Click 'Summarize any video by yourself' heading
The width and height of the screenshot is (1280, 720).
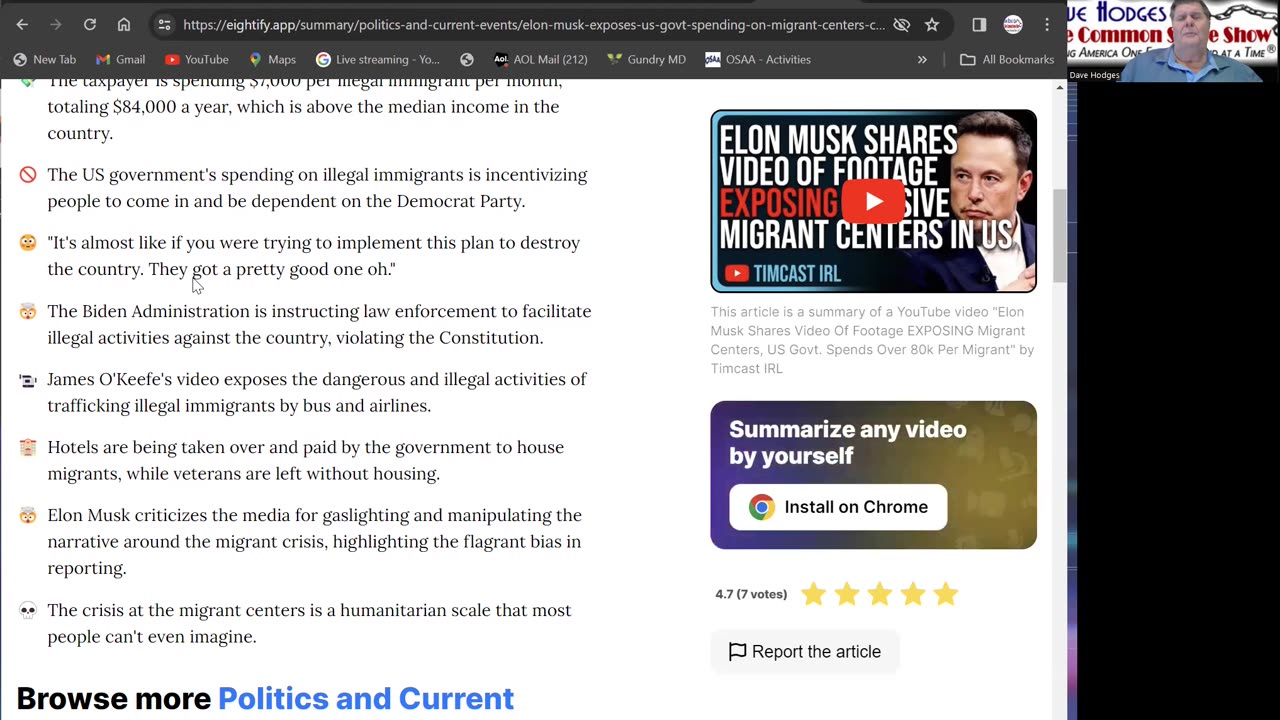tap(848, 442)
